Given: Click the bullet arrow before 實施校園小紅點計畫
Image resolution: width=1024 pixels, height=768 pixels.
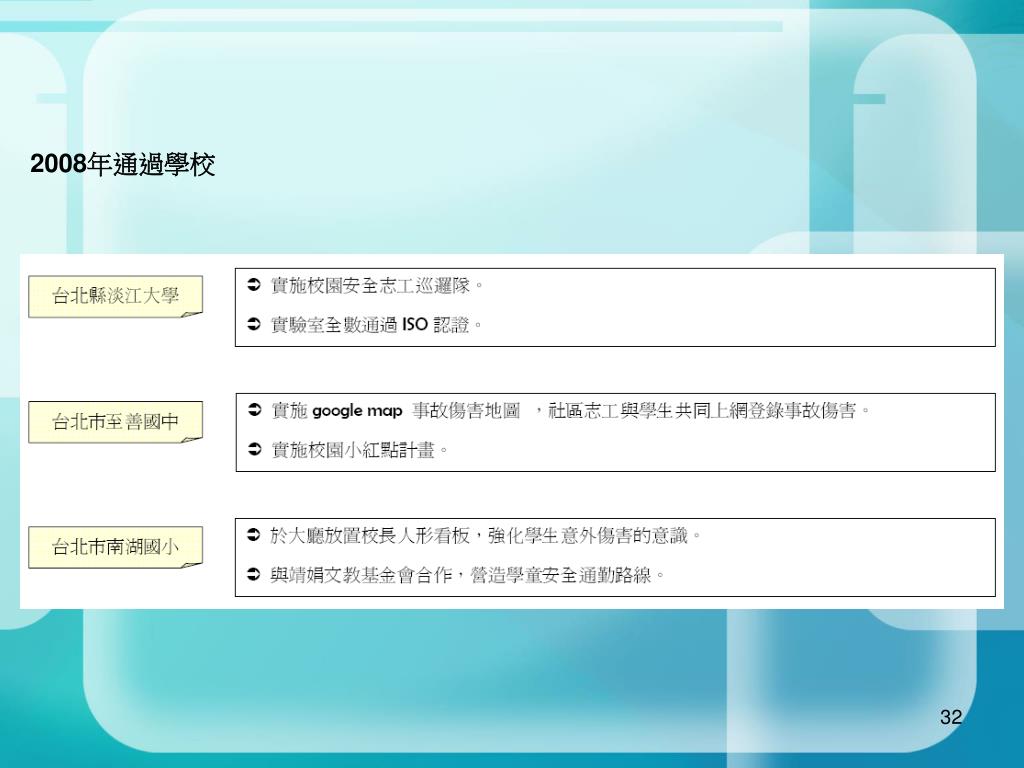Looking at the screenshot, I should tap(254, 449).
